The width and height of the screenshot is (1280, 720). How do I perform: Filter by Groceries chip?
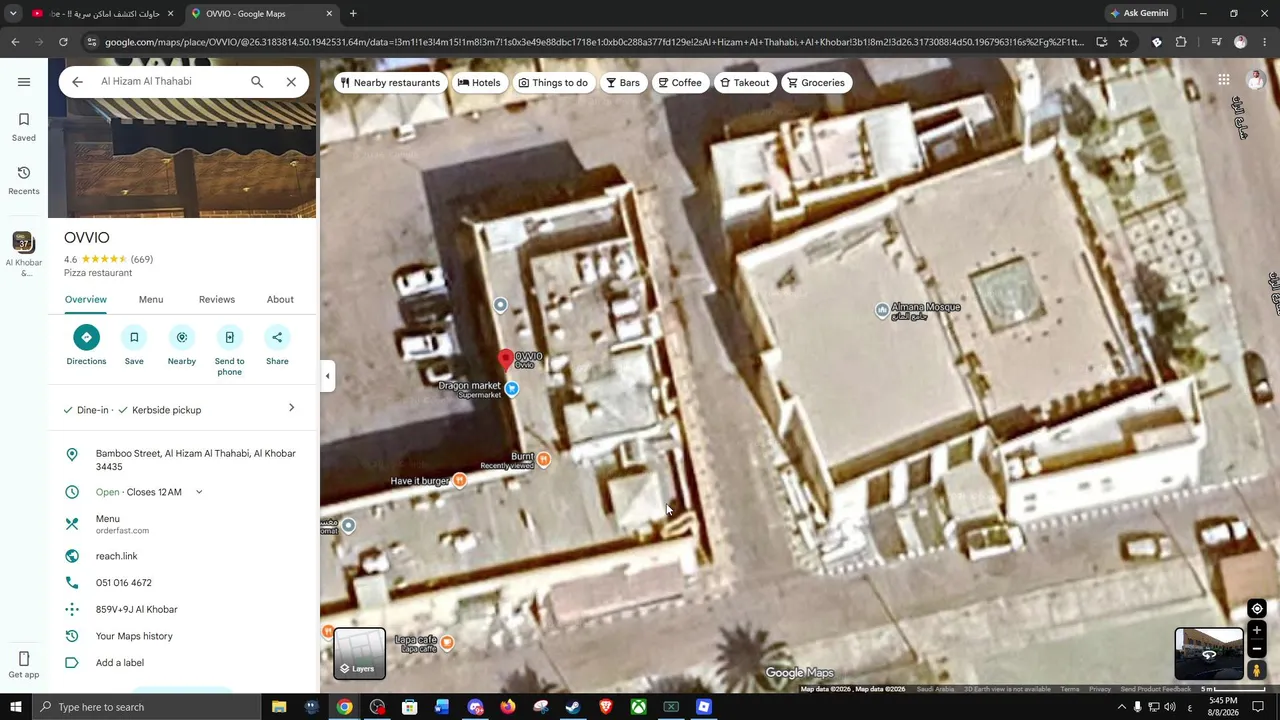pos(816,83)
